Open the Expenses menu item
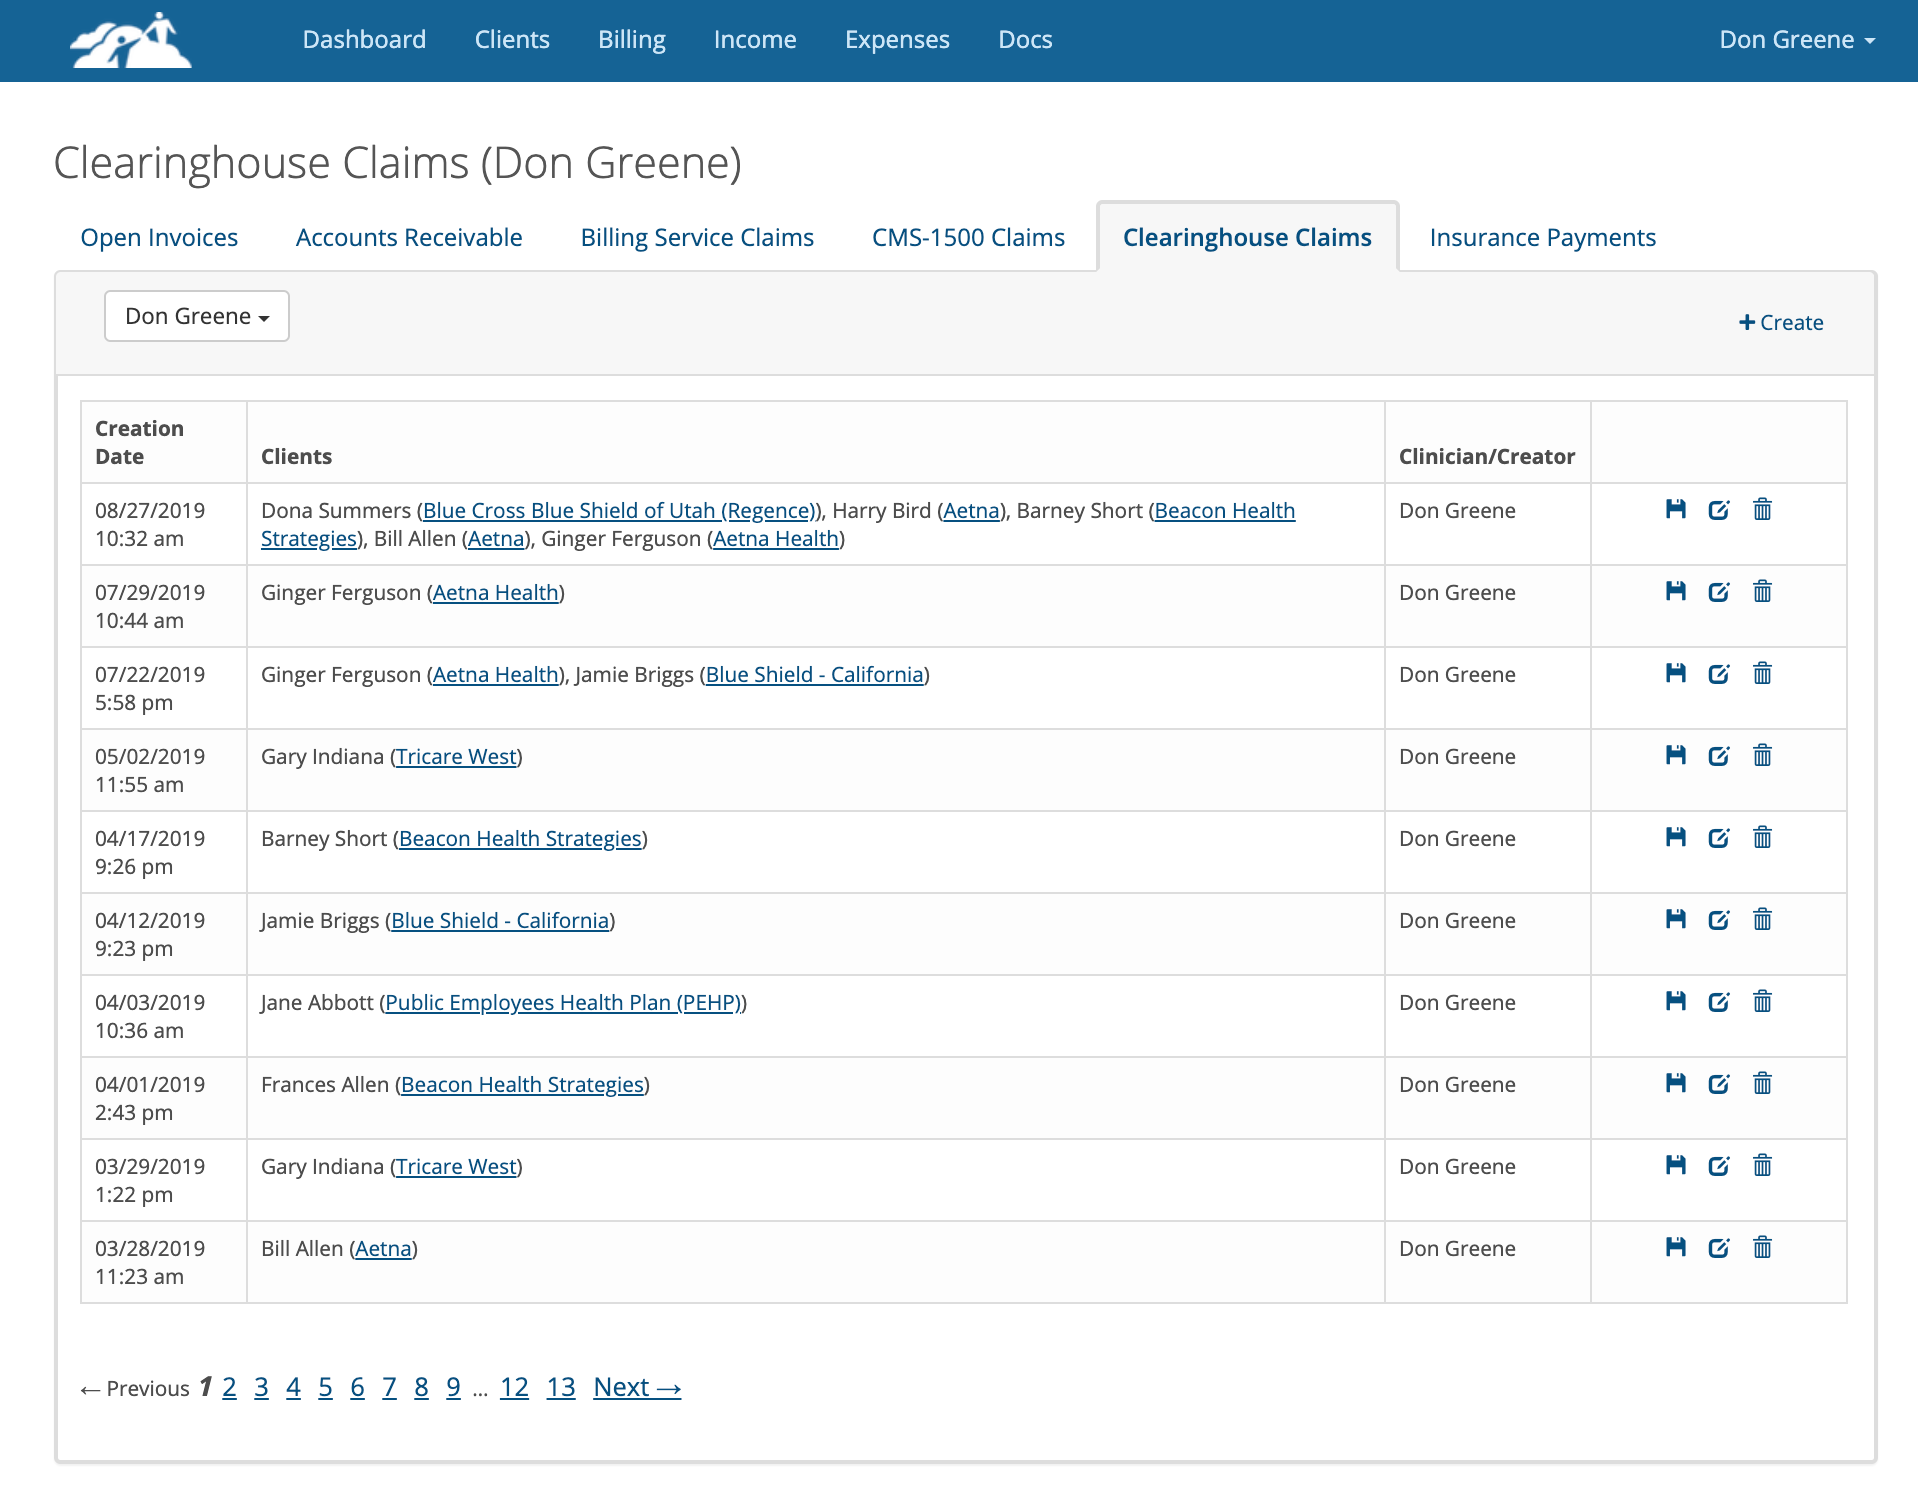Image resolution: width=1918 pixels, height=1504 pixels. click(x=896, y=40)
